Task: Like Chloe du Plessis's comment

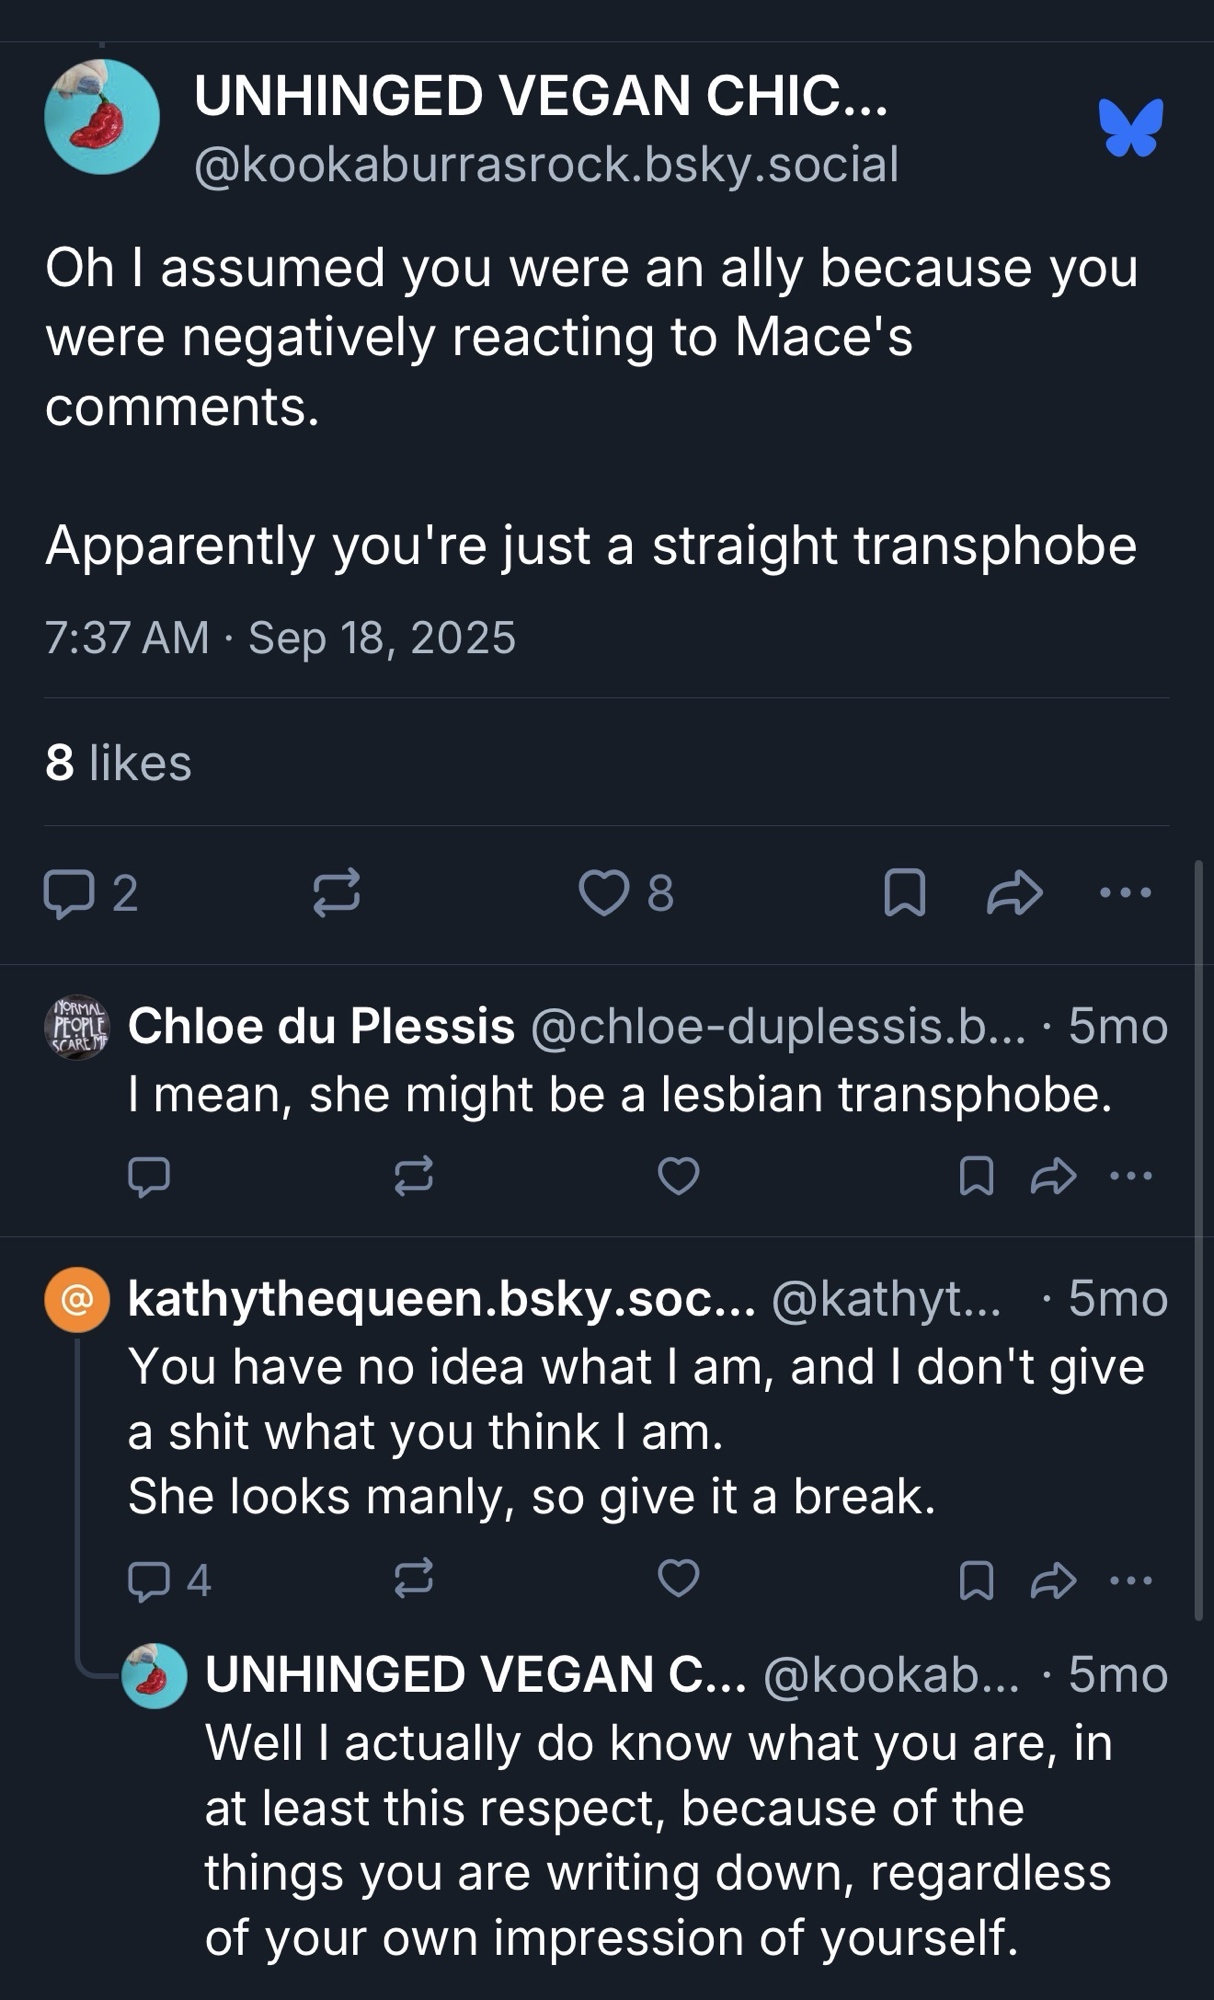Action: (x=678, y=1176)
